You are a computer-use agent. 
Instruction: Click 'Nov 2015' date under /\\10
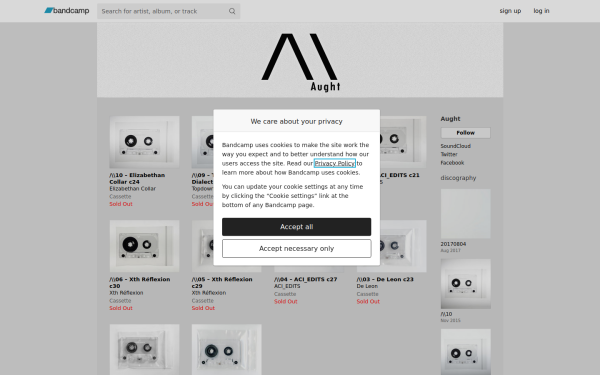click(x=450, y=320)
